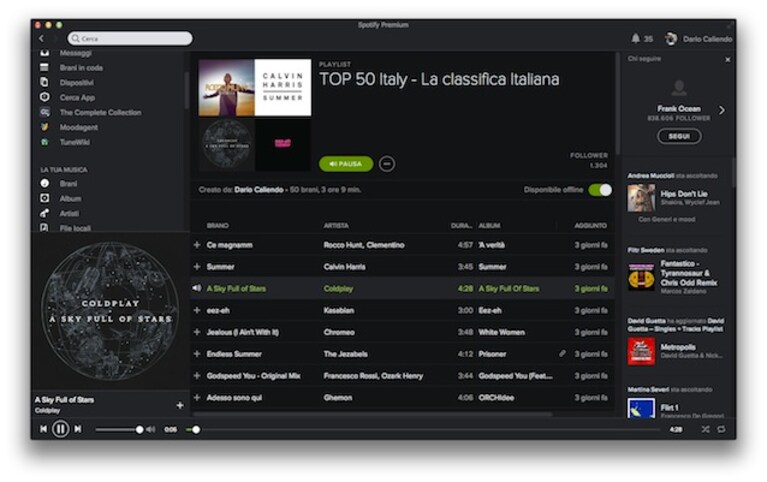The image size is (767, 482).
Task: Click Coldplay album art in sidebar
Action: 110,311
